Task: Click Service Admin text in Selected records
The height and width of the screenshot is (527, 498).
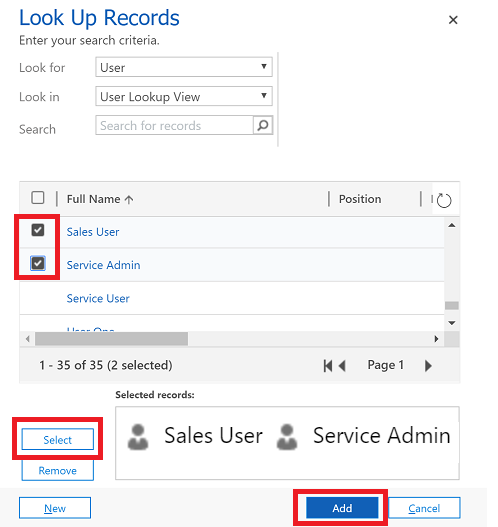Action: (x=381, y=436)
